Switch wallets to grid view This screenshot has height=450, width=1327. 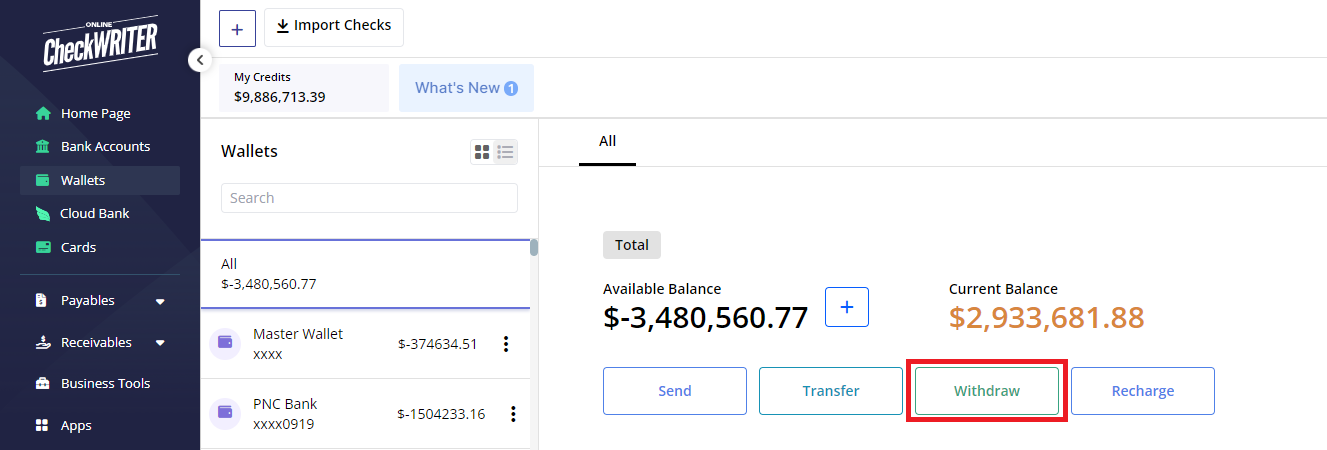[x=482, y=152]
